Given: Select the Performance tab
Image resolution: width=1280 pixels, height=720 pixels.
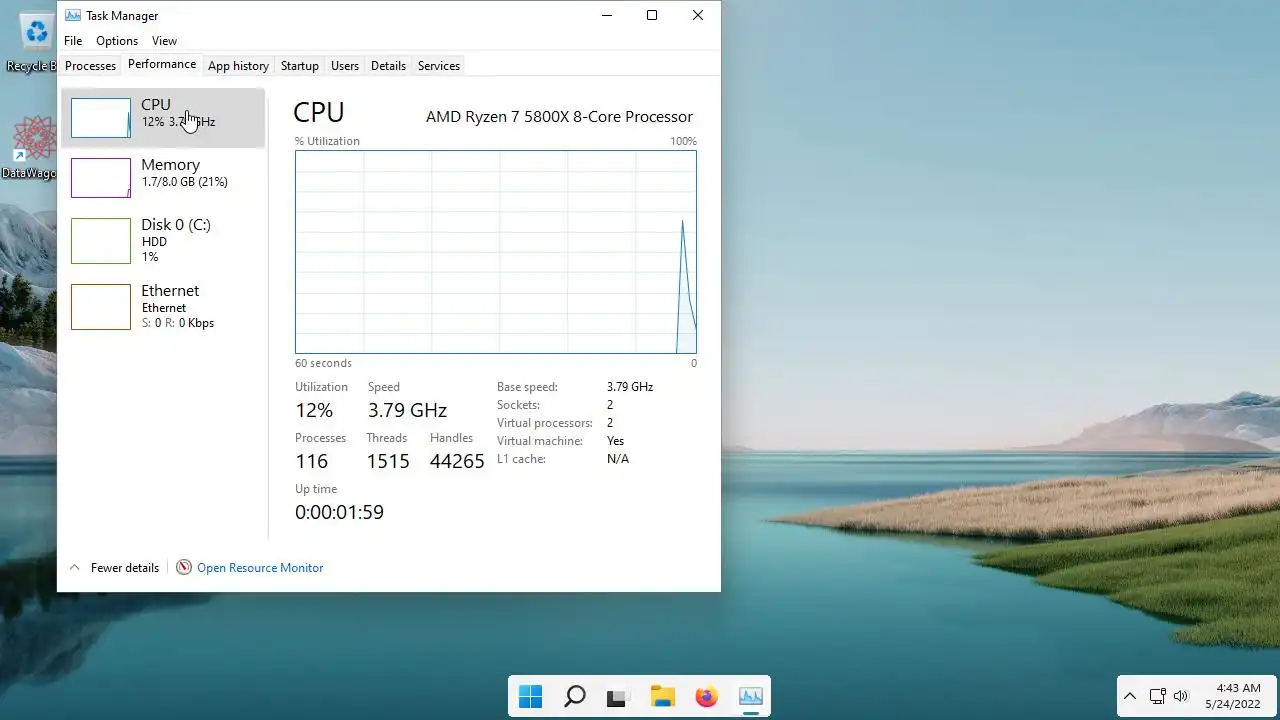Looking at the screenshot, I should (x=162, y=64).
